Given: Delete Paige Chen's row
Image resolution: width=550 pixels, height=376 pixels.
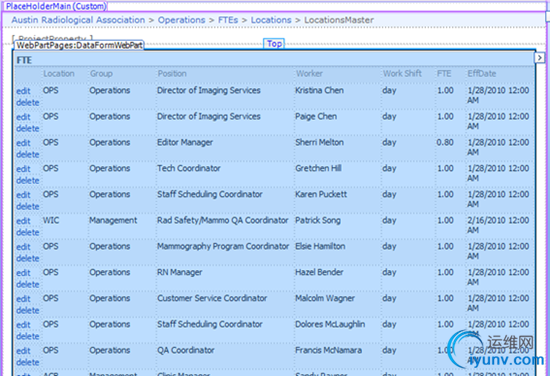Looking at the screenshot, I should tap(28, 129).
